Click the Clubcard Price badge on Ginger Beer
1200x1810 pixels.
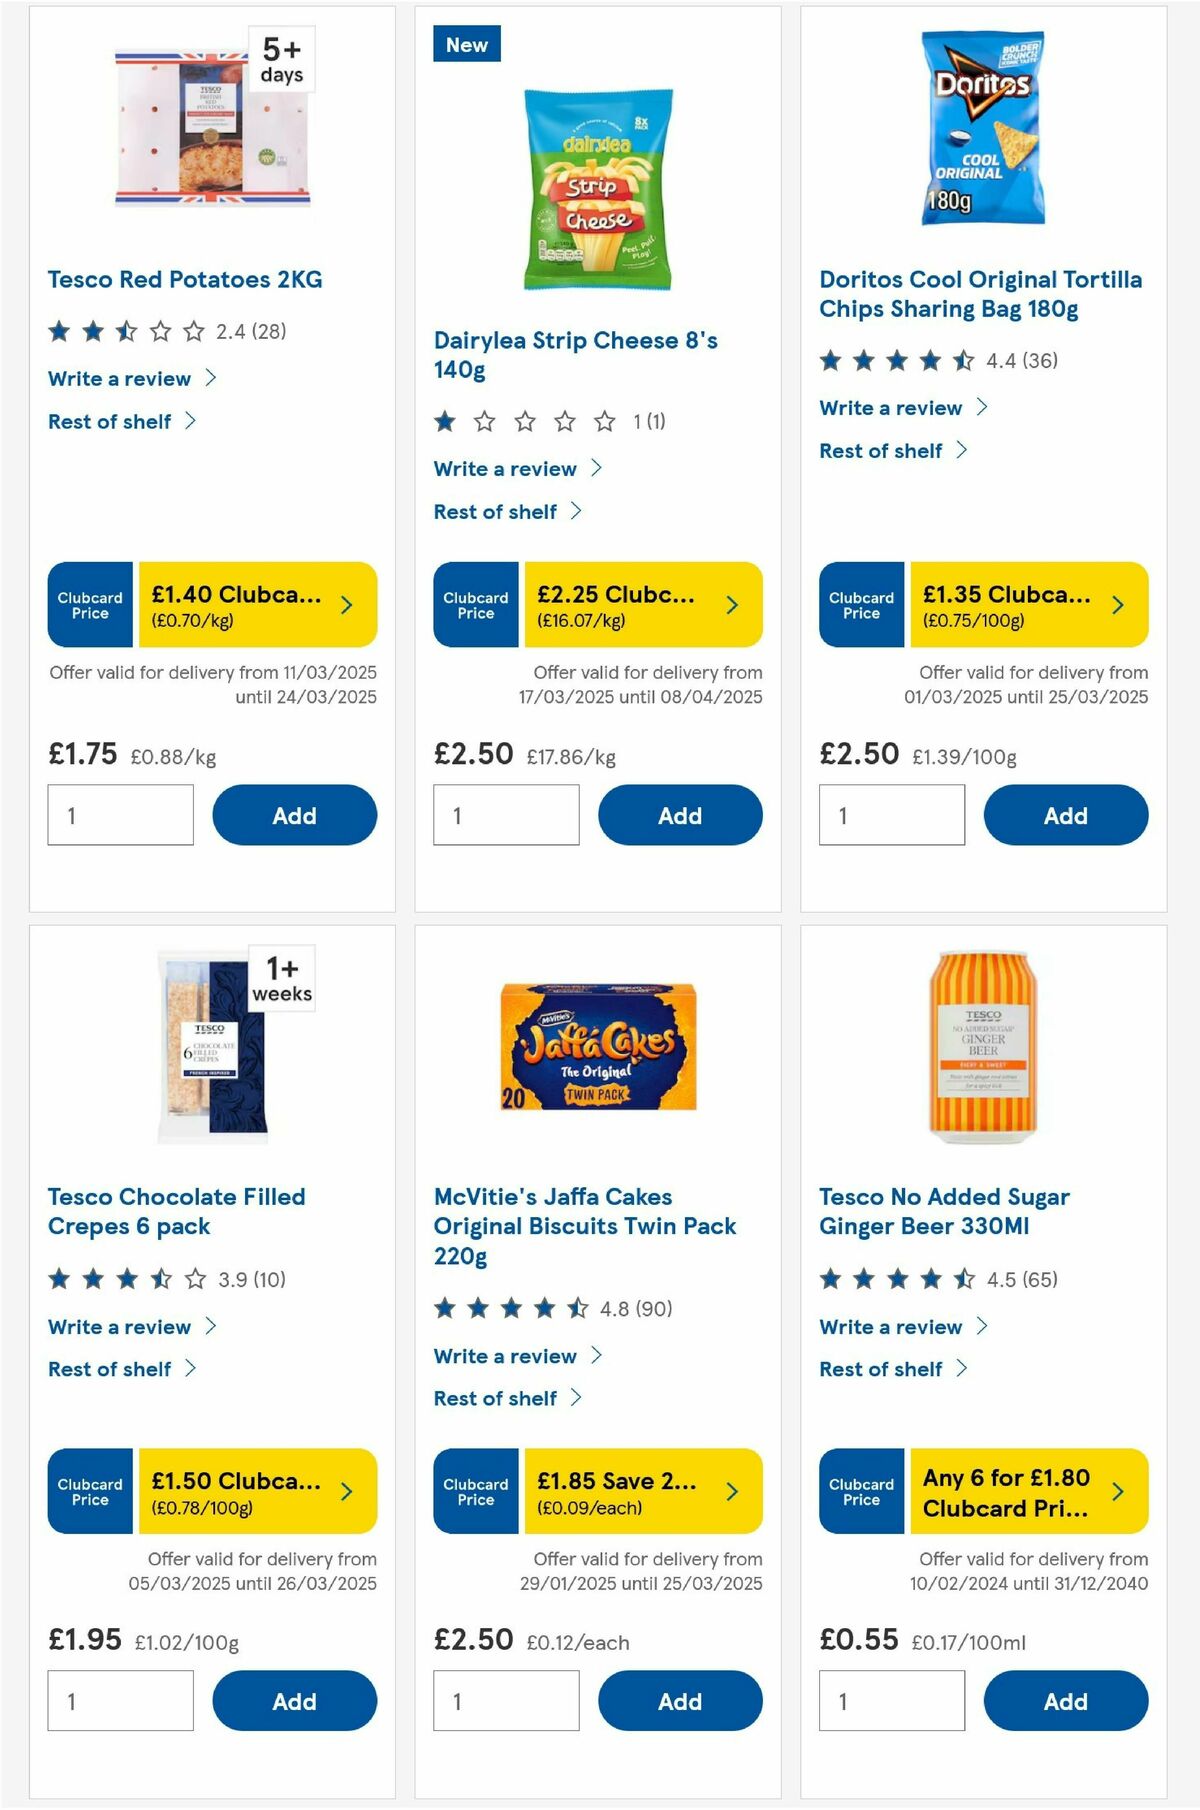click(861, 1491)
